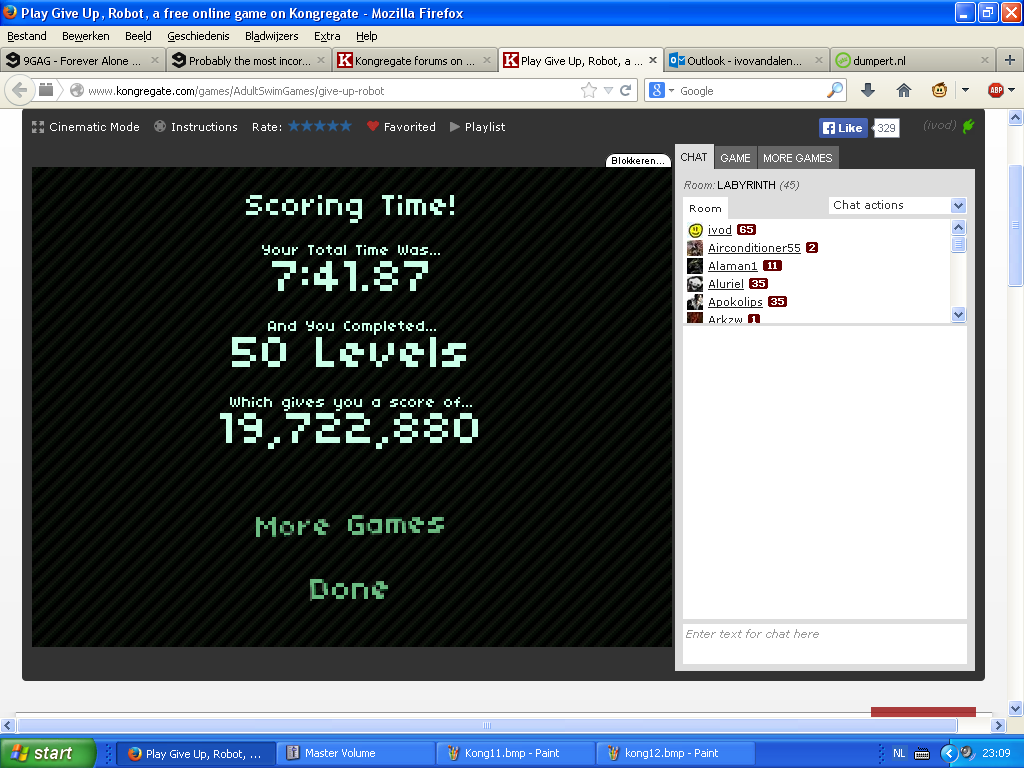Image resolution: width=1024 pixels, height=768 pixels.
Task: Click the Facebook Like button
Action: tap(843, 128)
